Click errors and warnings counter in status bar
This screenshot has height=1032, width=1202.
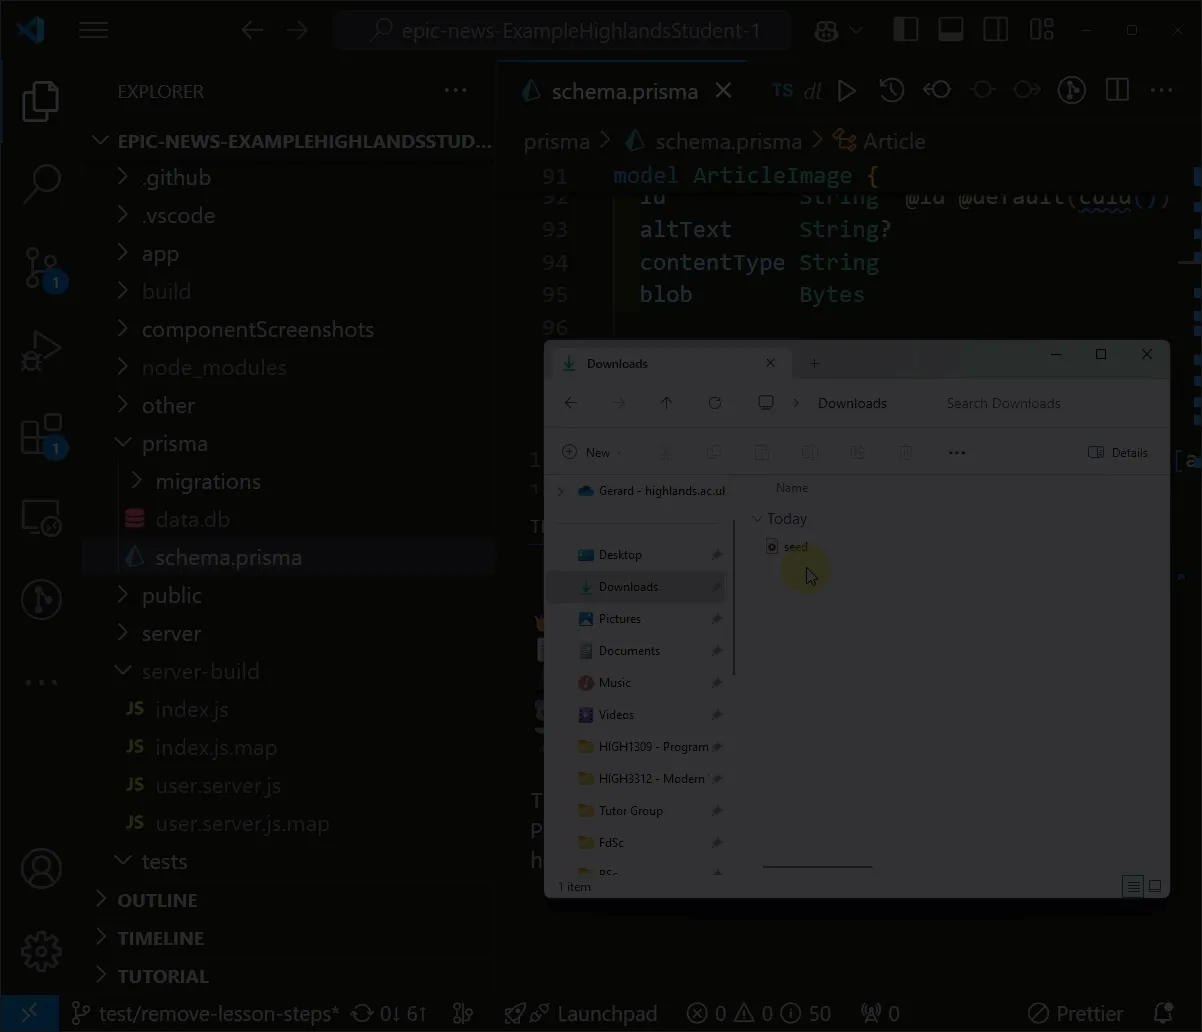760,1014
